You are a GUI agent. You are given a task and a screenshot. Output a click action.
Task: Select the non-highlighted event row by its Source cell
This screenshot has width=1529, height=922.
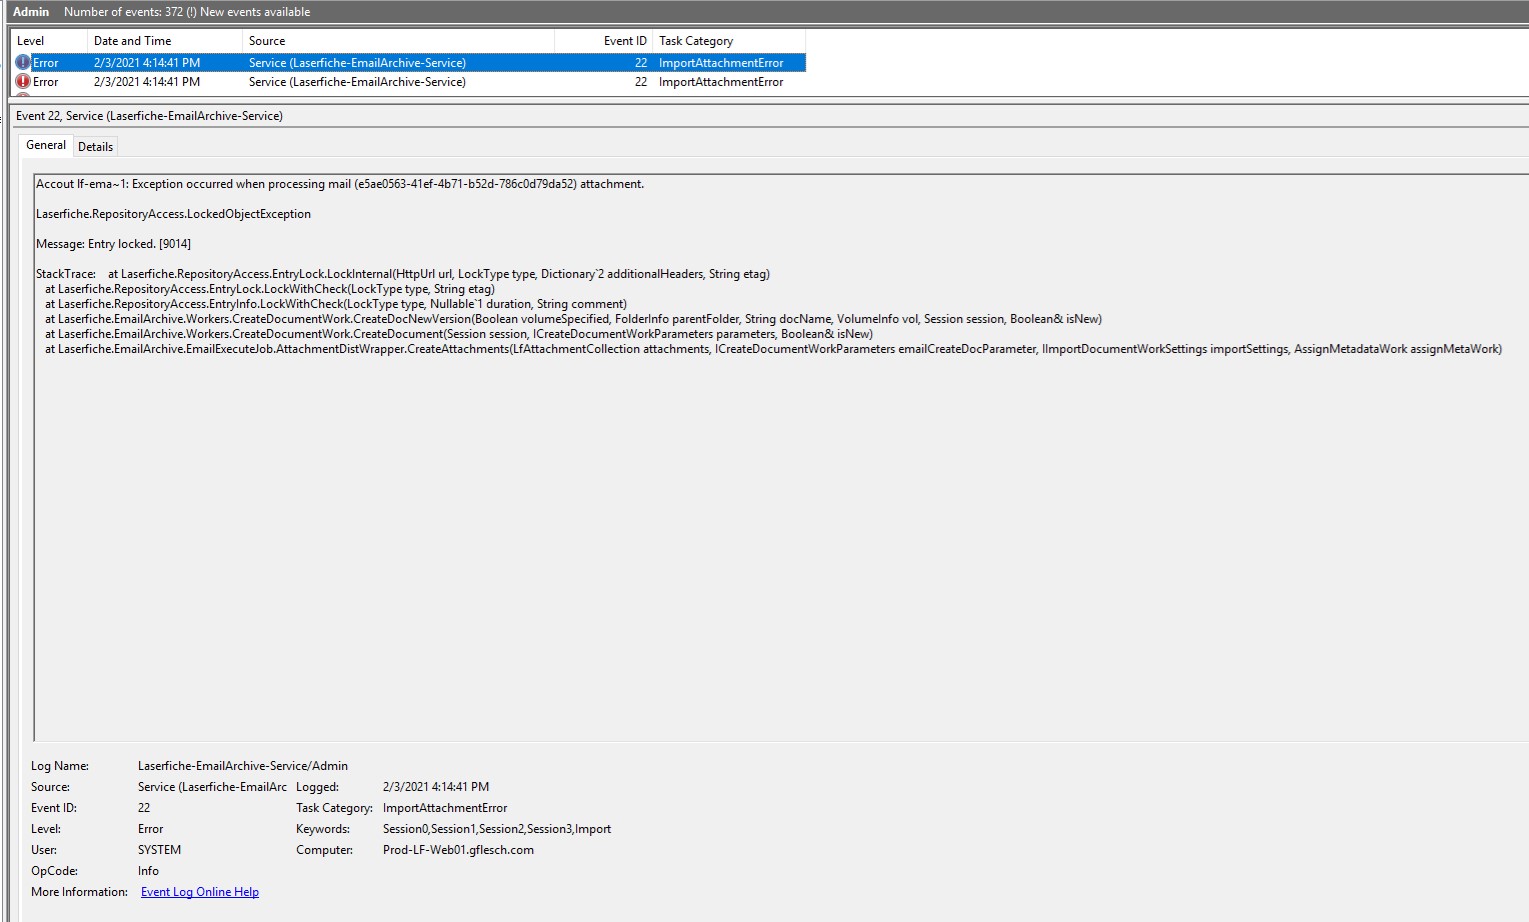(357, 82)
